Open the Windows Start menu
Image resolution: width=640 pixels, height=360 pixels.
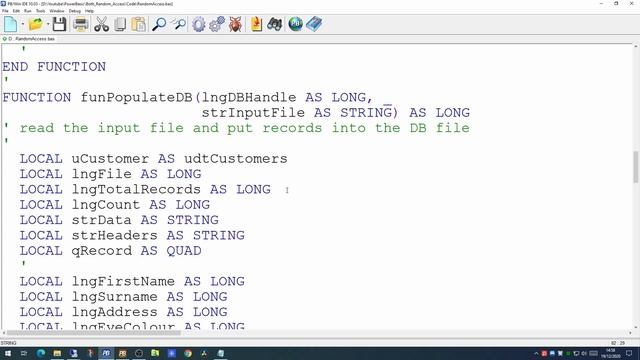click(x=7, y=353)
